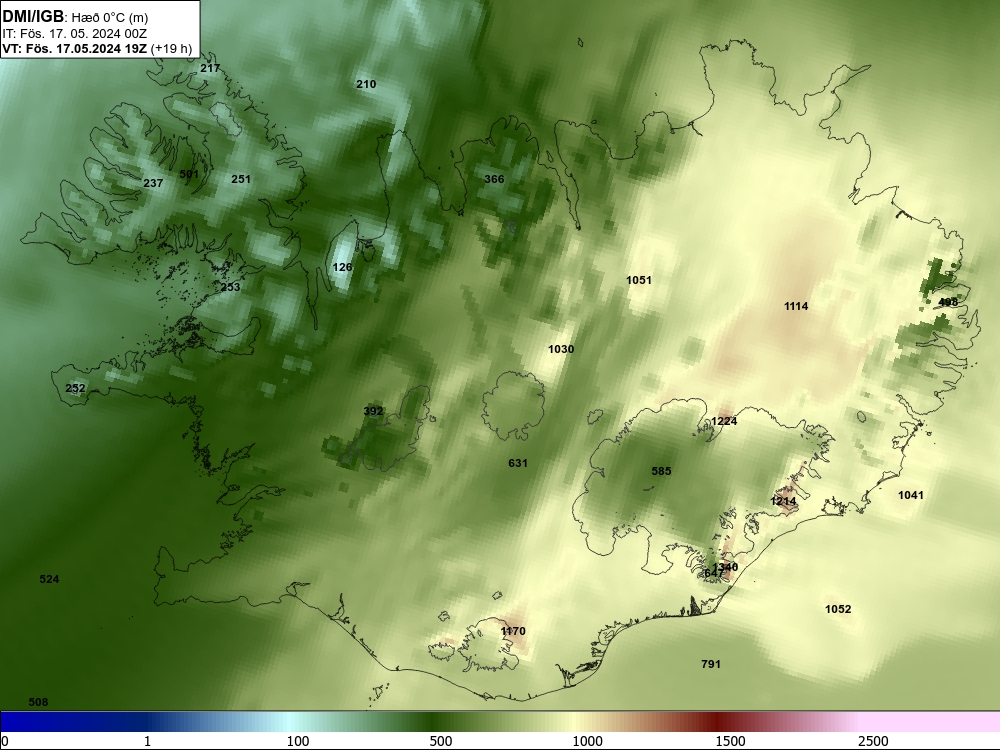Click the map value 217
Image resolution: width=1000 pixels, height=750 pixels.
pos(210,68)
